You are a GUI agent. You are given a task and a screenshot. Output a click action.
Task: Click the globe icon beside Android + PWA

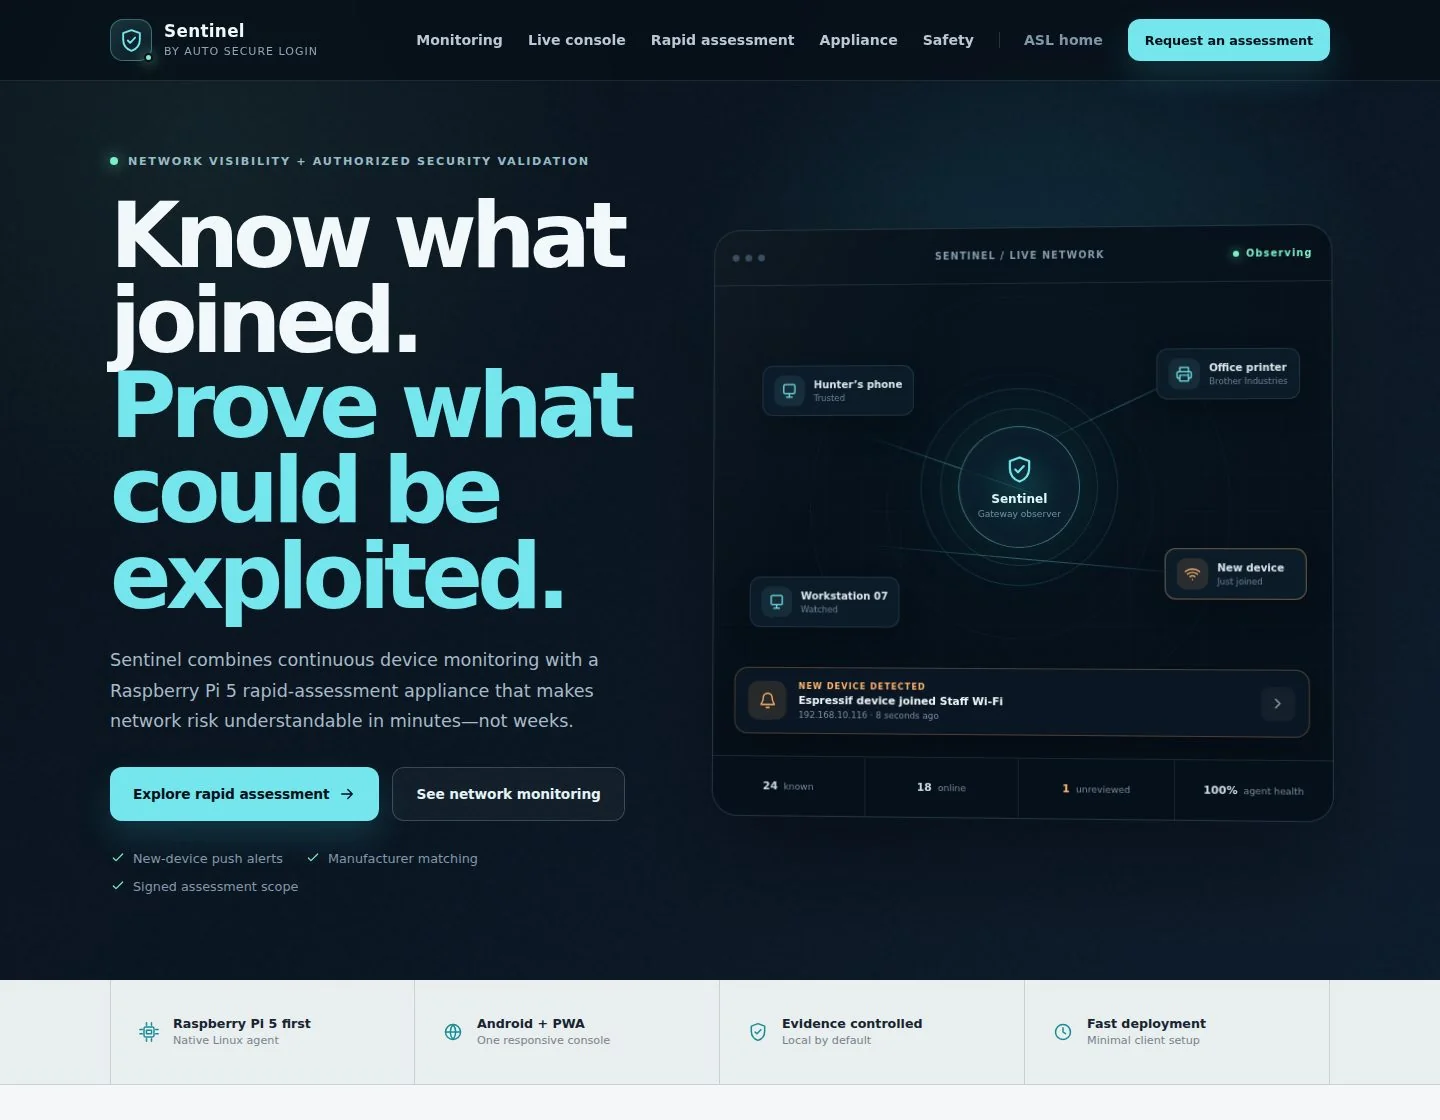click(x=453, y=1032)
